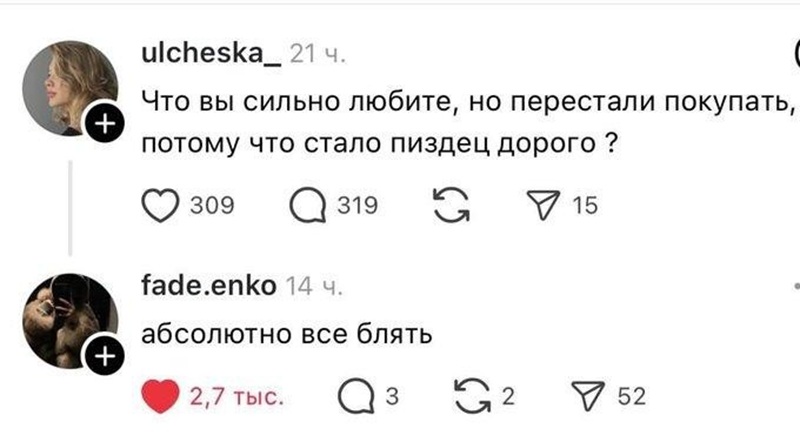Open comments on fade.enko reply
Viewport: 800px width, 442px height.
[353, 397]
